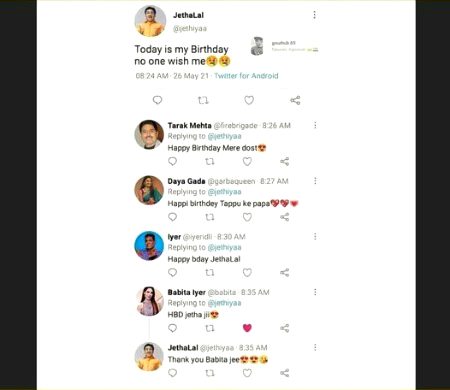The width and height of the screenshot is (450, 390).
Task: Open more options on Babita Iyer's reply
Action: (x=315, y=292)
